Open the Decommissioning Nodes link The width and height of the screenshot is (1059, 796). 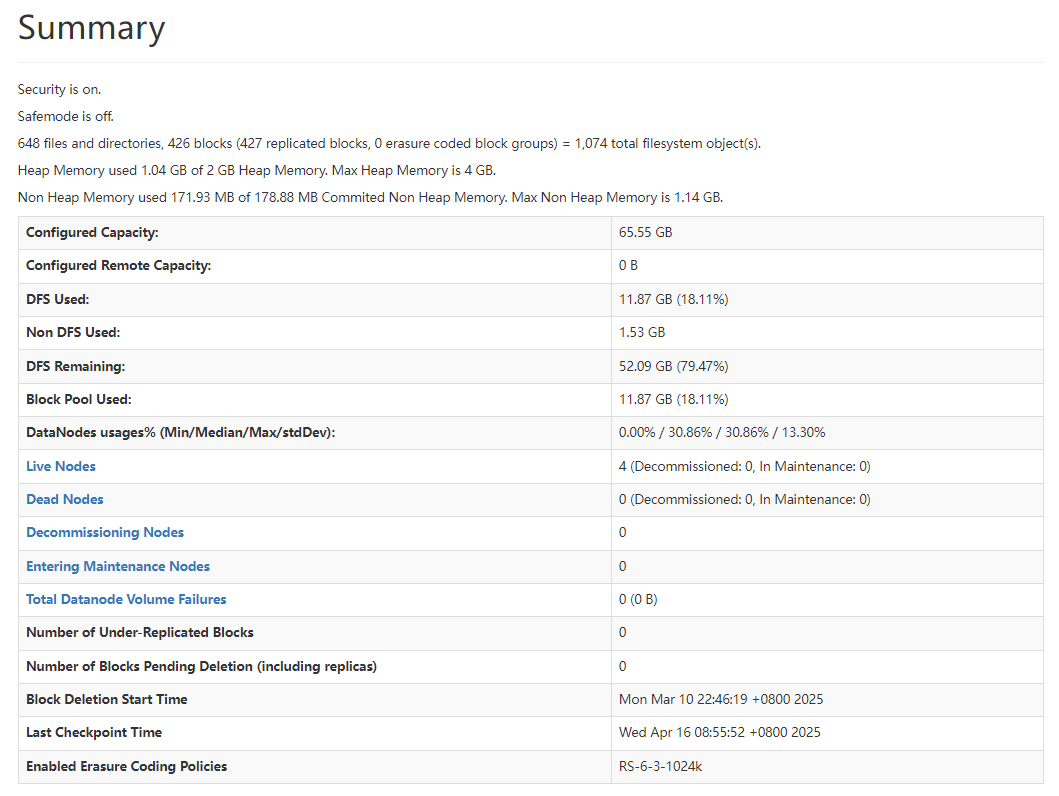[105, 533]
